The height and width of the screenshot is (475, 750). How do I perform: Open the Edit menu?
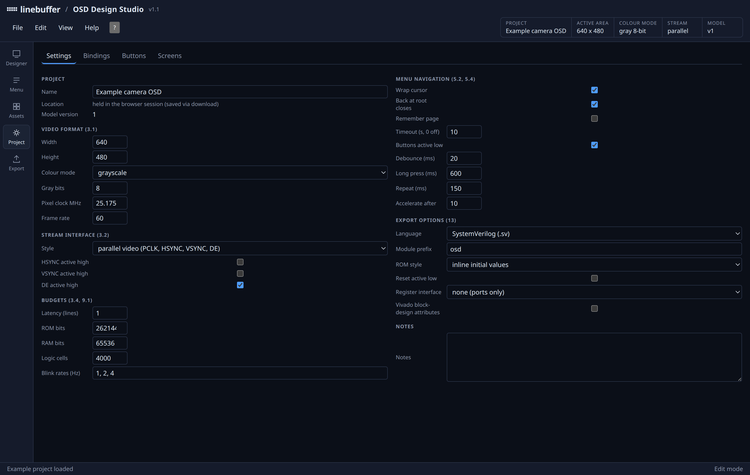click(40, 28)
